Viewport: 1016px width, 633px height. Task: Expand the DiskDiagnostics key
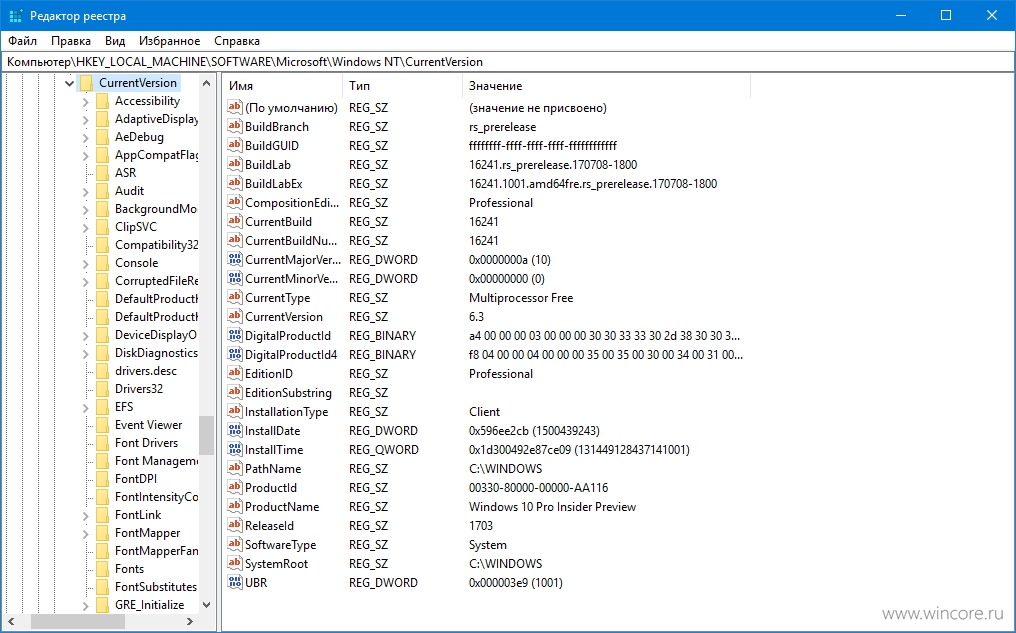pyautogui.click(x=86, y=353)
